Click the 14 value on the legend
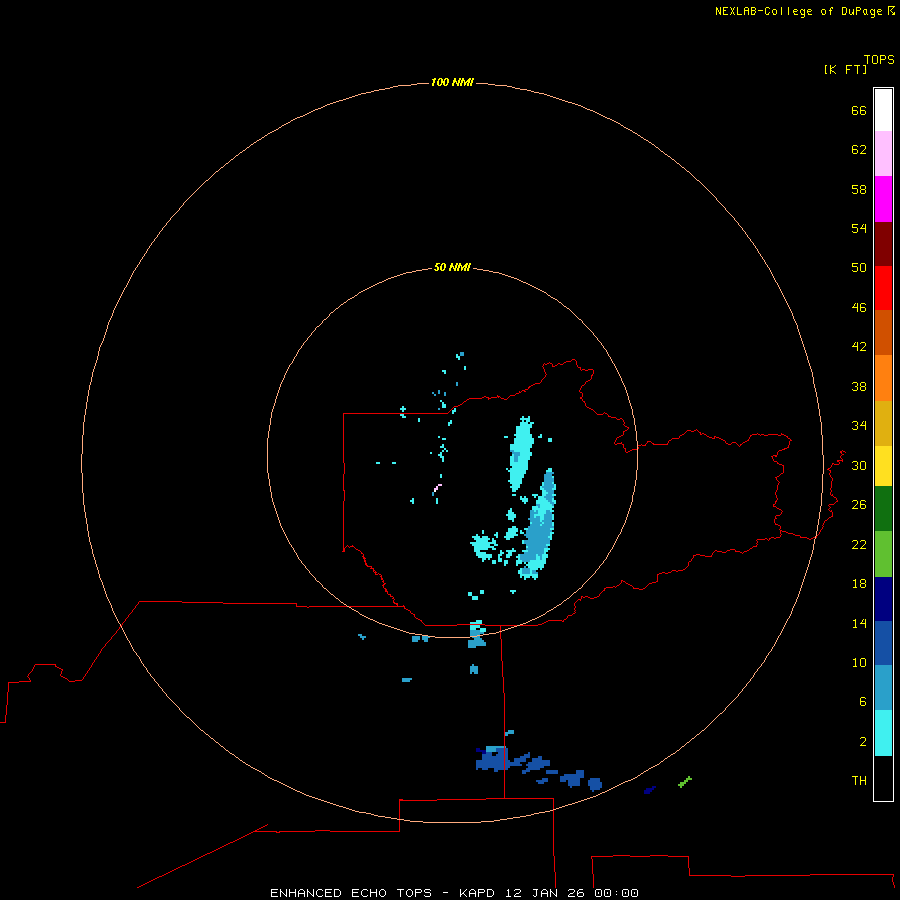 859,623
